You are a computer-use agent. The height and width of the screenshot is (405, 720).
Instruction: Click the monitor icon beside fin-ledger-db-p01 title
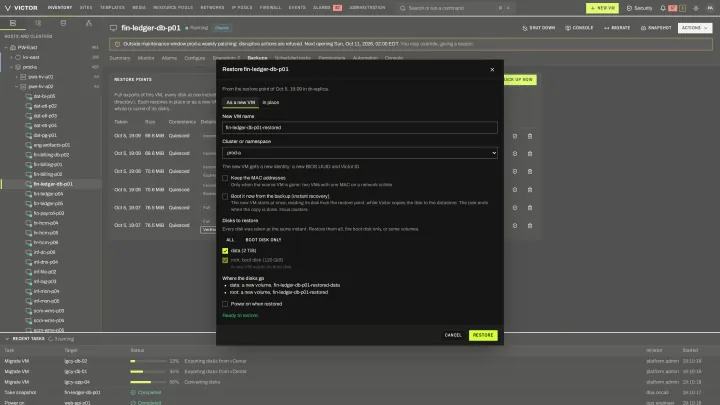(113, 28)
